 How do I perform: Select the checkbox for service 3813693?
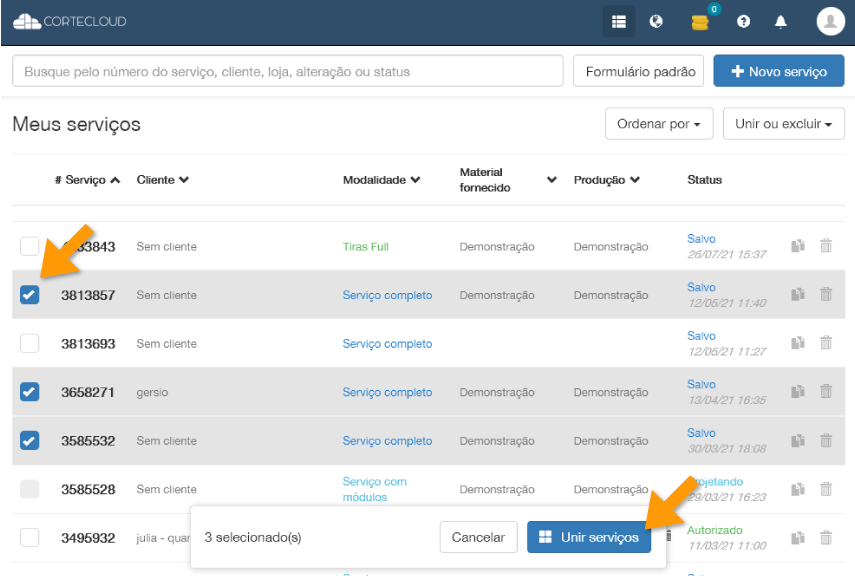coord(30,343)
